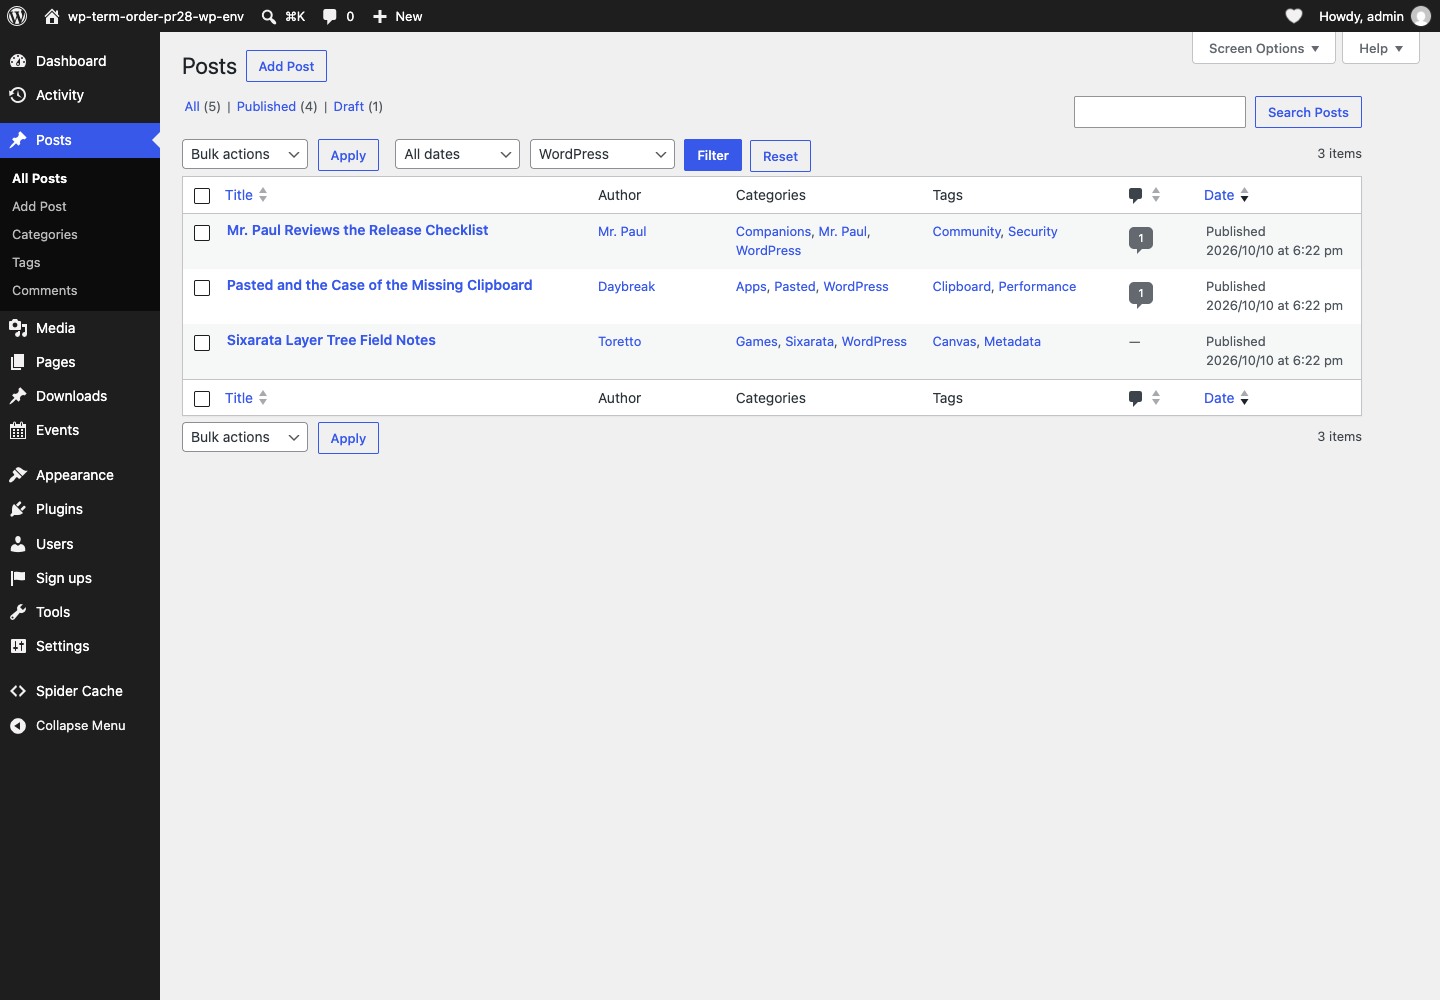The height and width of the screenshot is (1000, 1440).
Task: Open the Plugins menu
Action: [80, 509]
